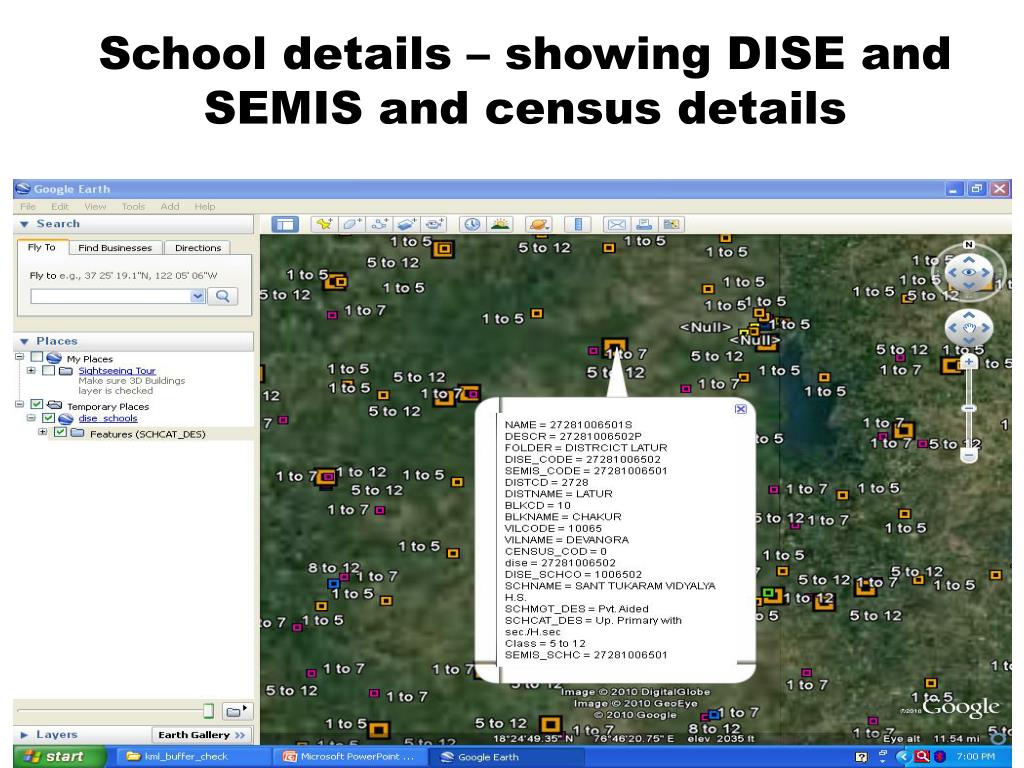Image resolution: width=1024 pixels, height=768 pixels.
Task: Click the map zoom slider track
Action: tap(969, 409)
